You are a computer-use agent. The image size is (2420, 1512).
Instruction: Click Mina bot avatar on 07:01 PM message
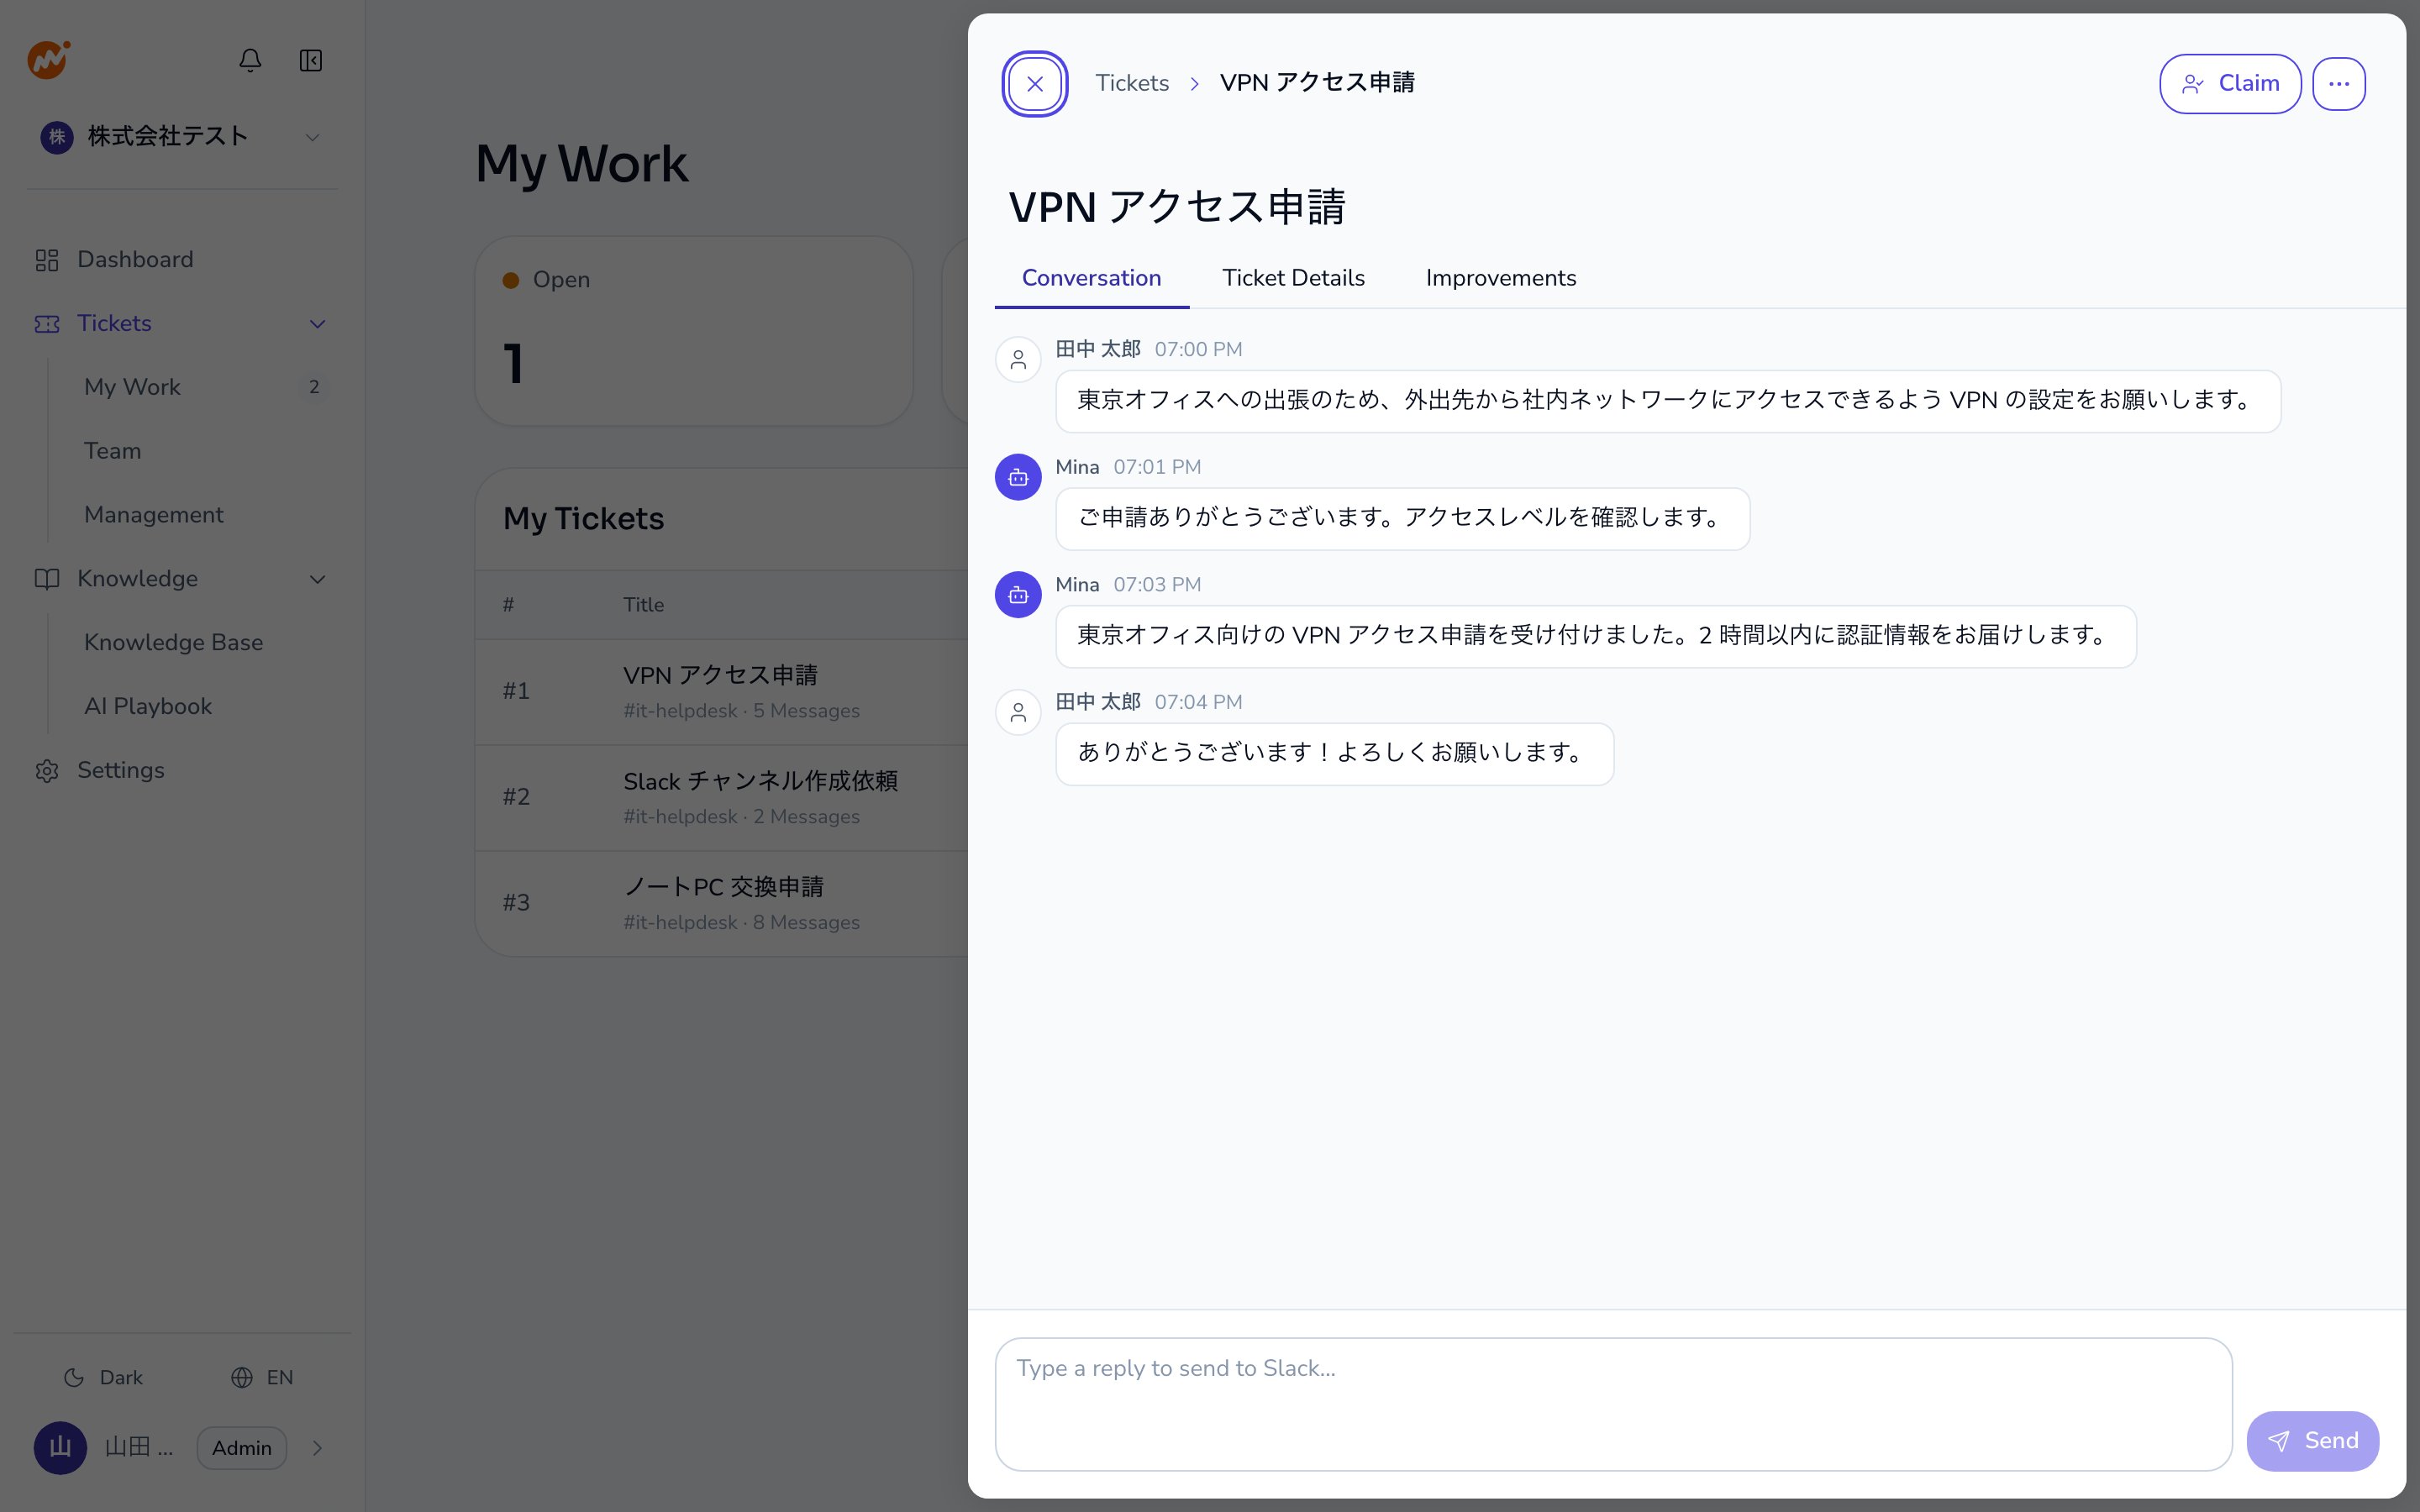(1018, 477)
